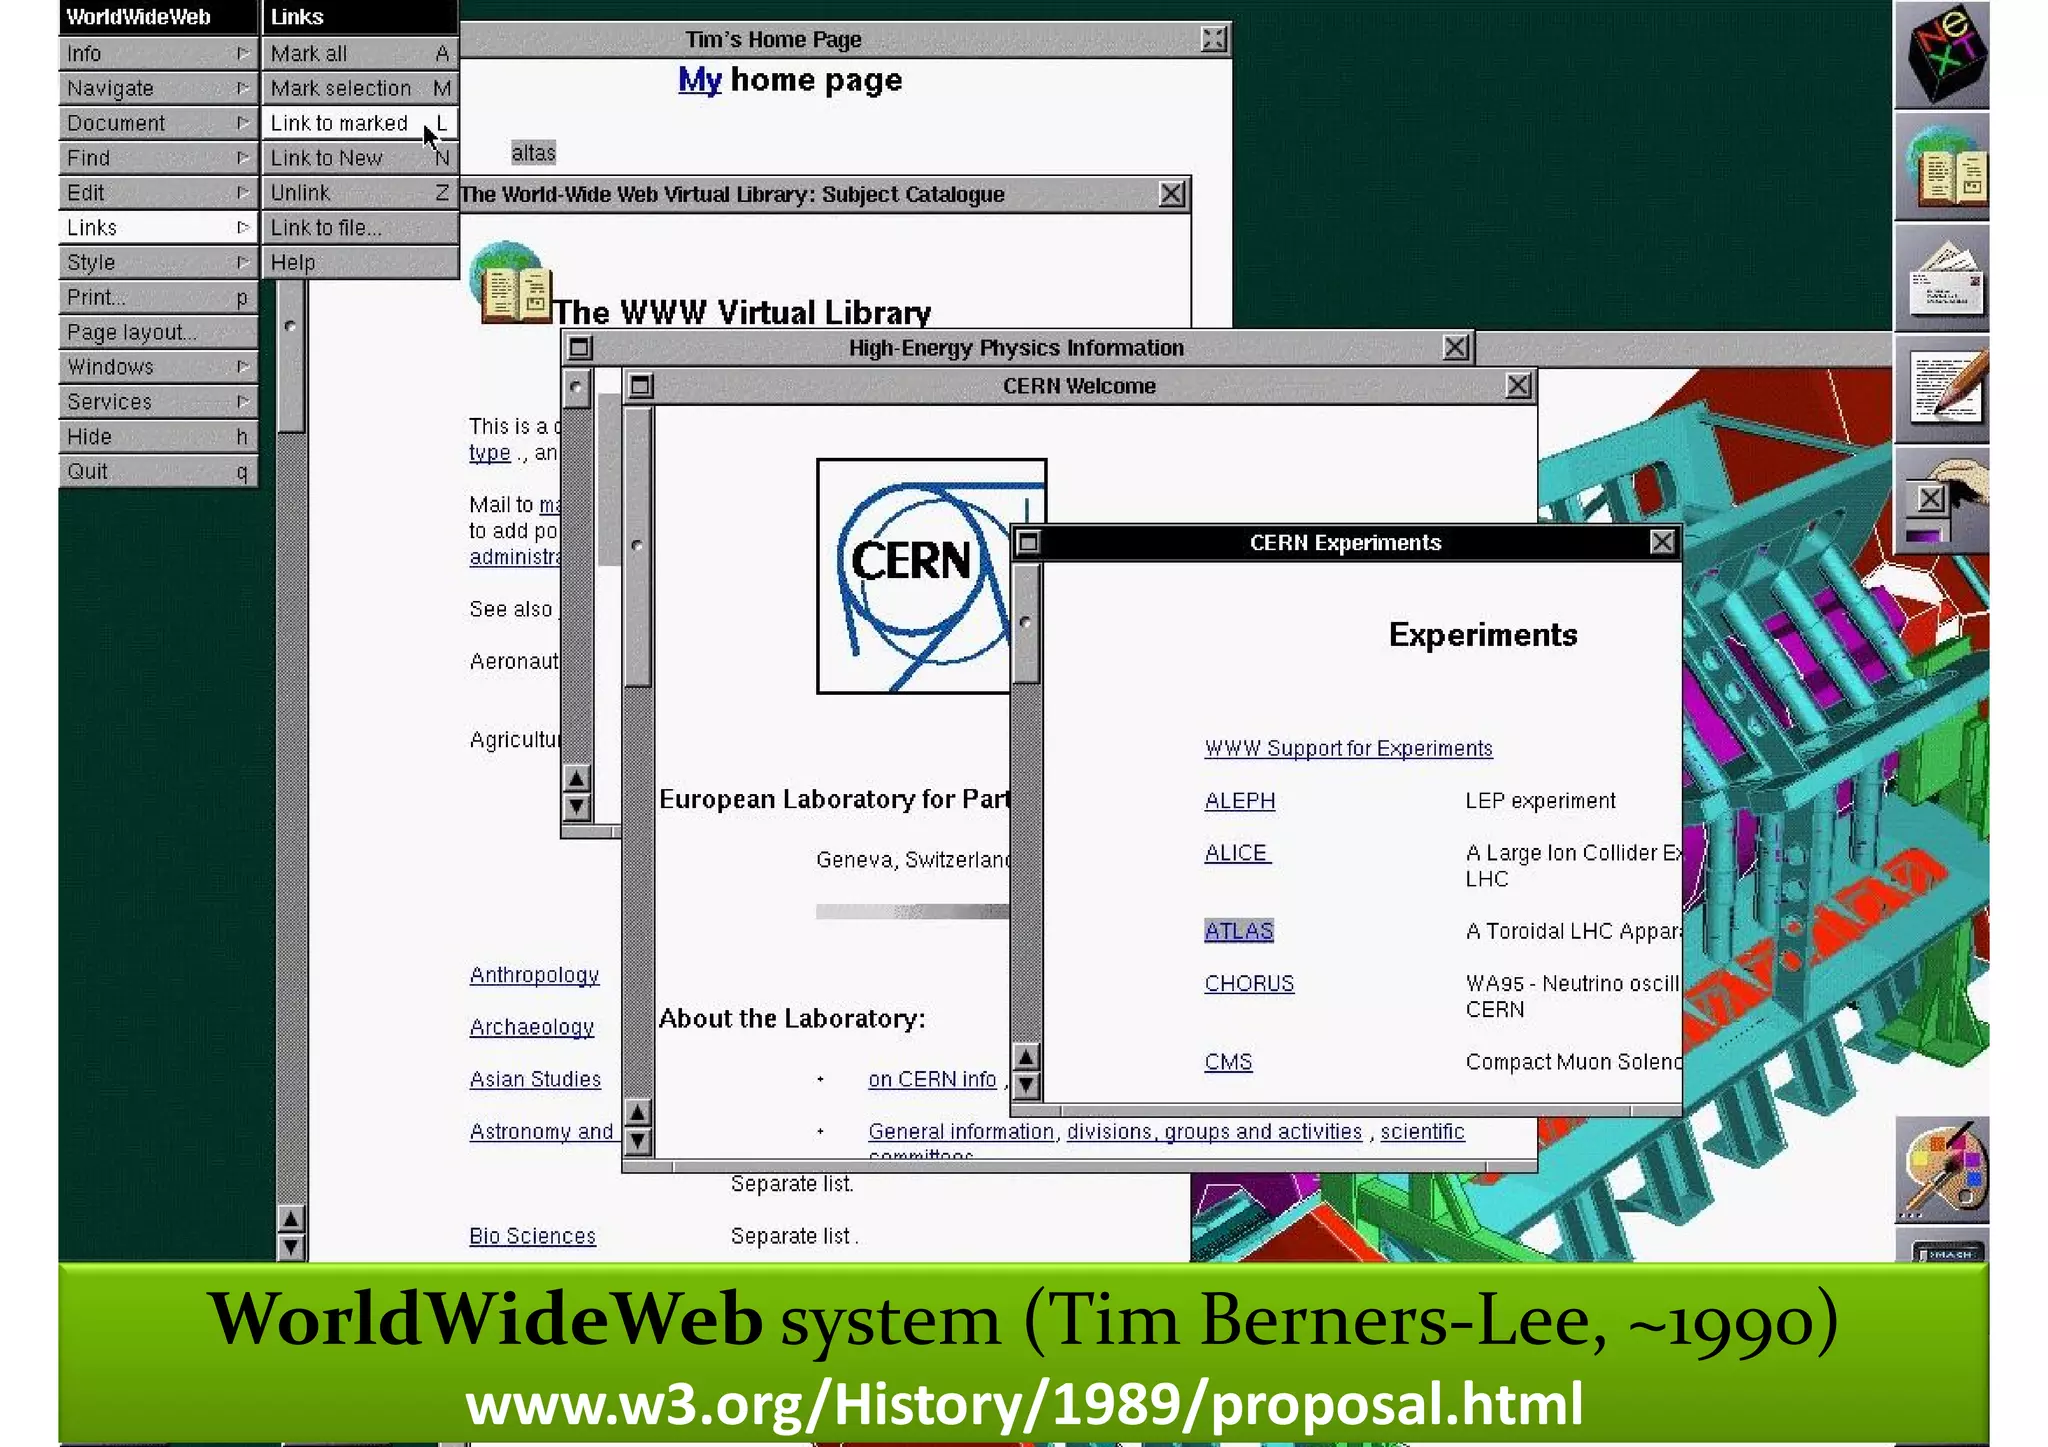
Task: Expand the Document submenu
Action: 158,123
